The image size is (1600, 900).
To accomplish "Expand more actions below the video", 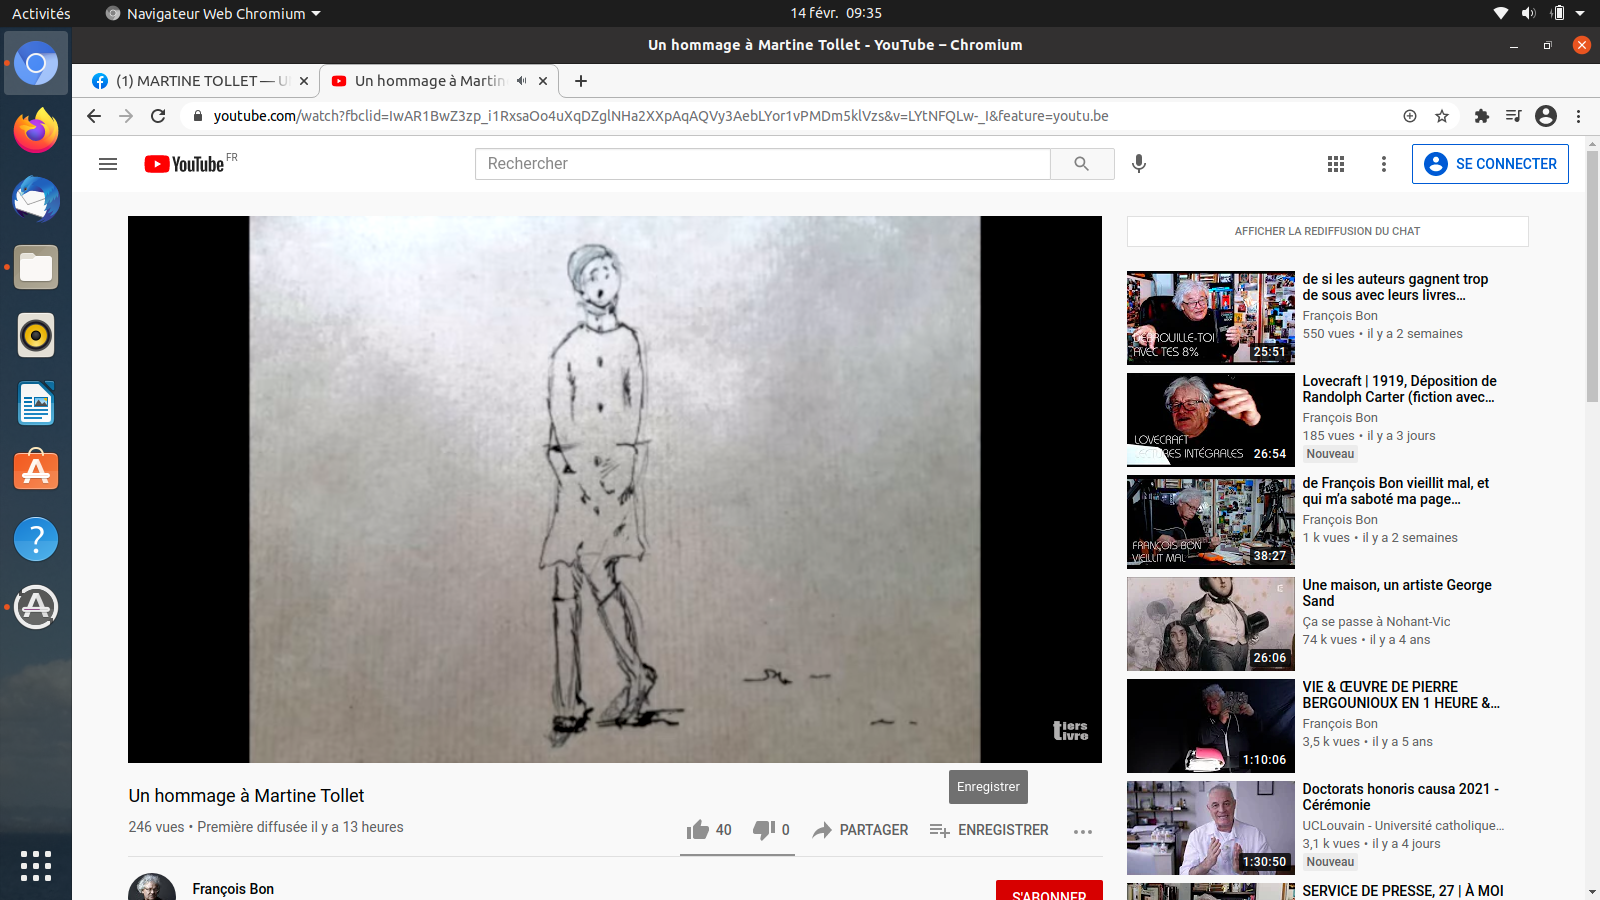I will tap(1083, 831).
